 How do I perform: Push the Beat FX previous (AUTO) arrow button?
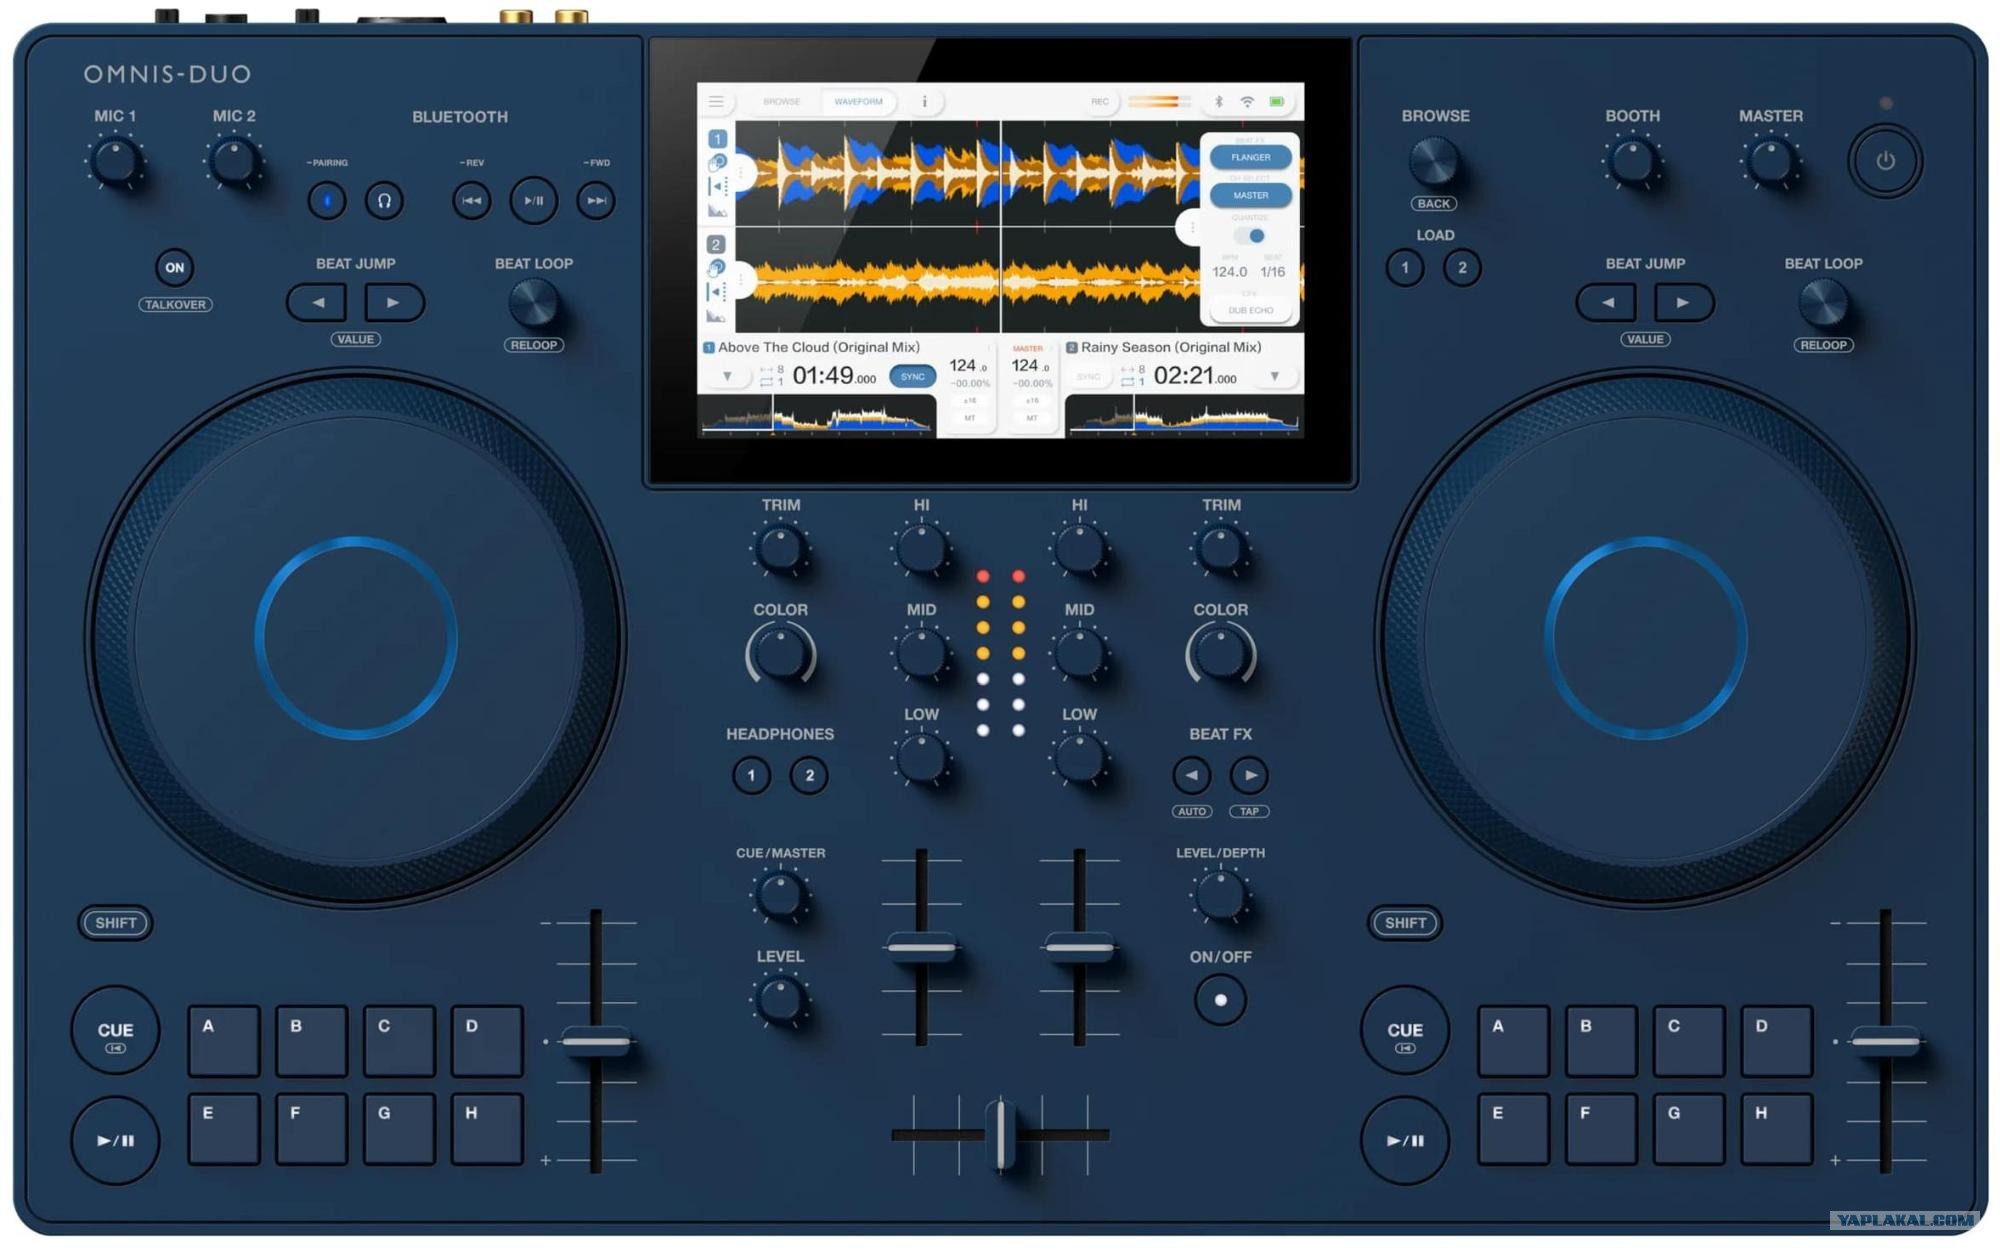tap(1191, 775)
